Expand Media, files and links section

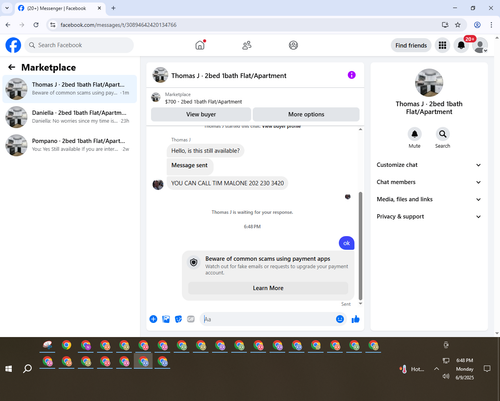(x=429, y=199)
